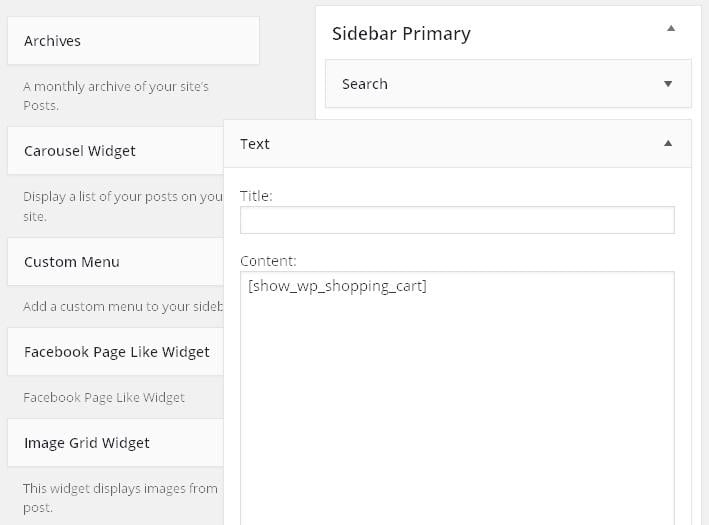Click the "This widget displays images" description
Viewport: 709px width, 525px height.
point(120,497)
